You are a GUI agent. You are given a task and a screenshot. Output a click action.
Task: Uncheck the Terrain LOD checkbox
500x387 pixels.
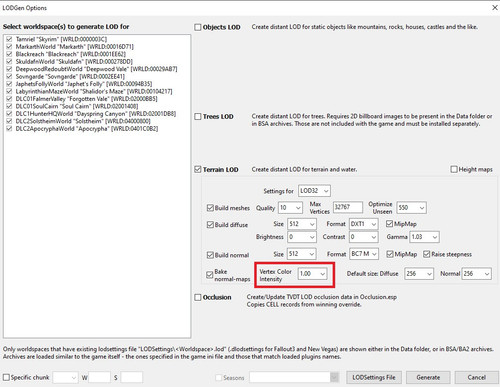click(198, 170)
